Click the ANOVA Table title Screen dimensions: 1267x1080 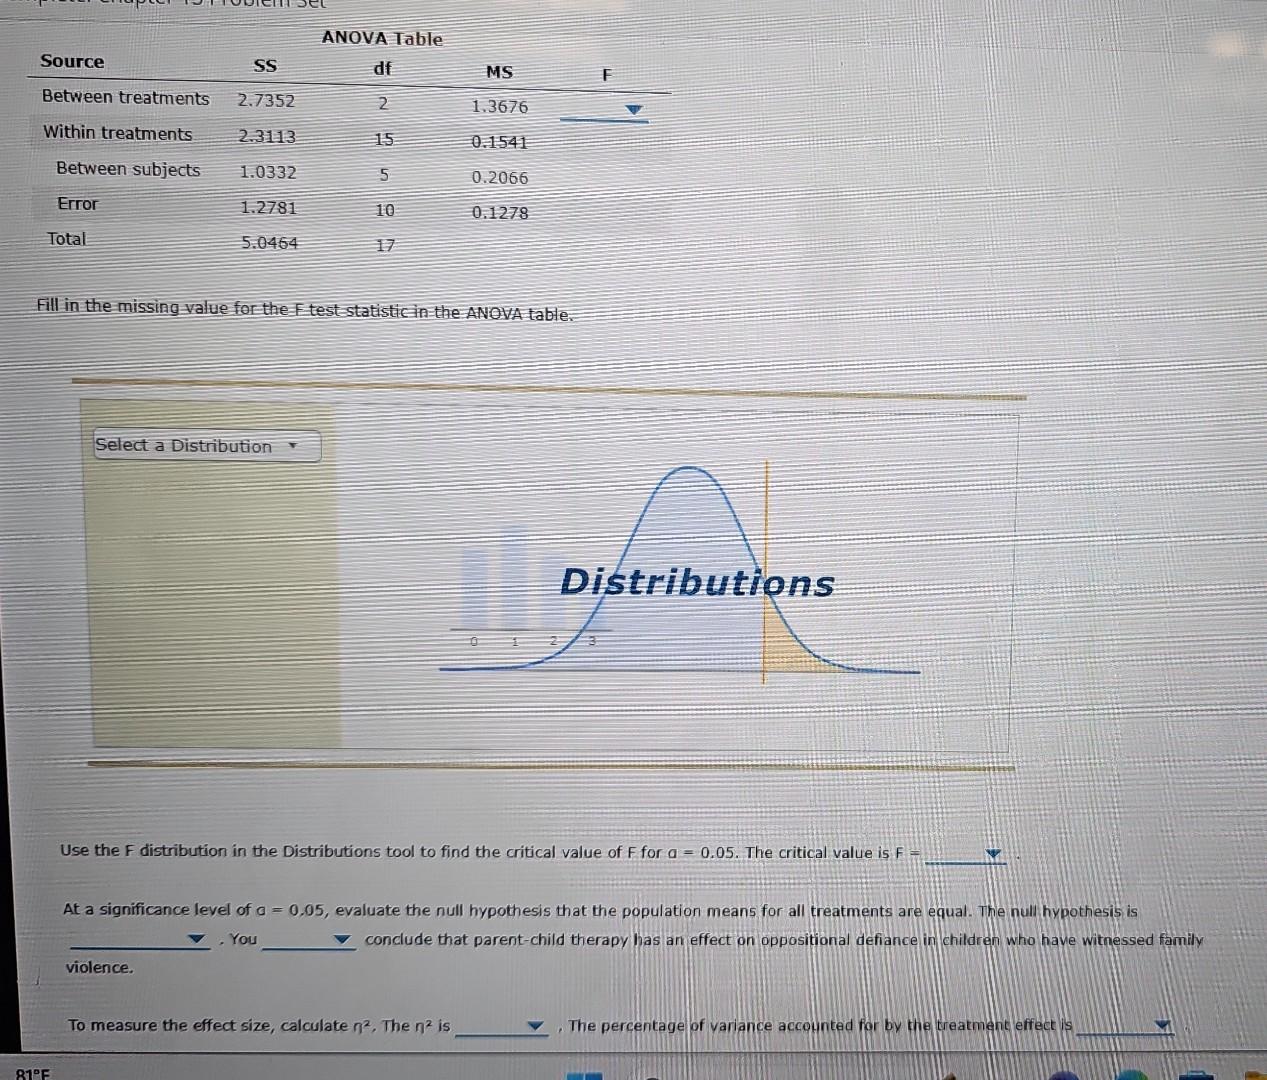(382, 39)
